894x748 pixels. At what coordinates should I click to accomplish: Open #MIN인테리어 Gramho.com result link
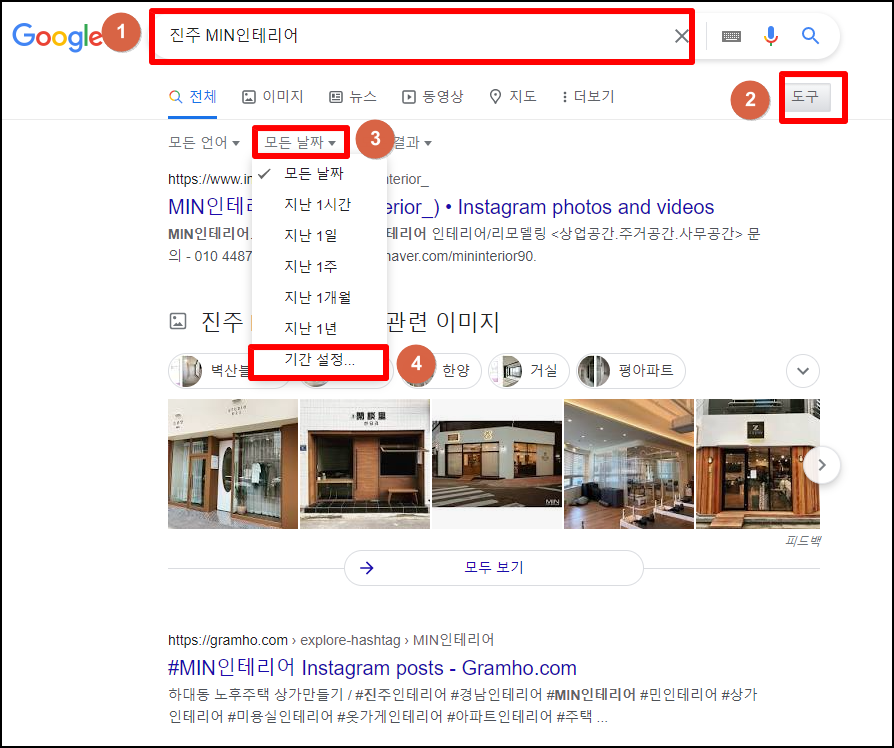click(x=372, y=668)
